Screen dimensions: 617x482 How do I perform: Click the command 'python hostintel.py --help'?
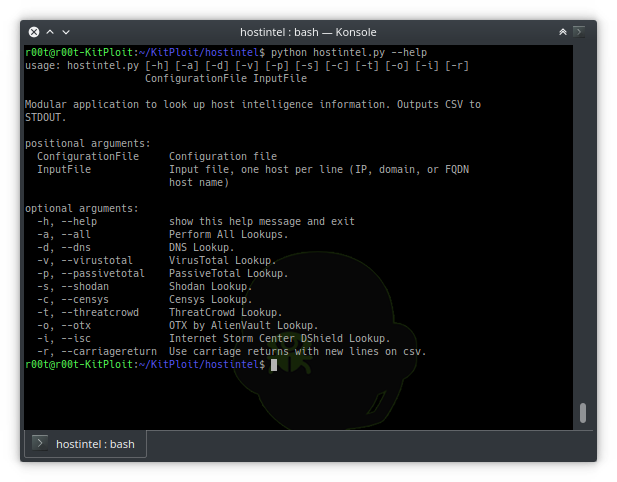pyautogui.click(x=349, y=52)
